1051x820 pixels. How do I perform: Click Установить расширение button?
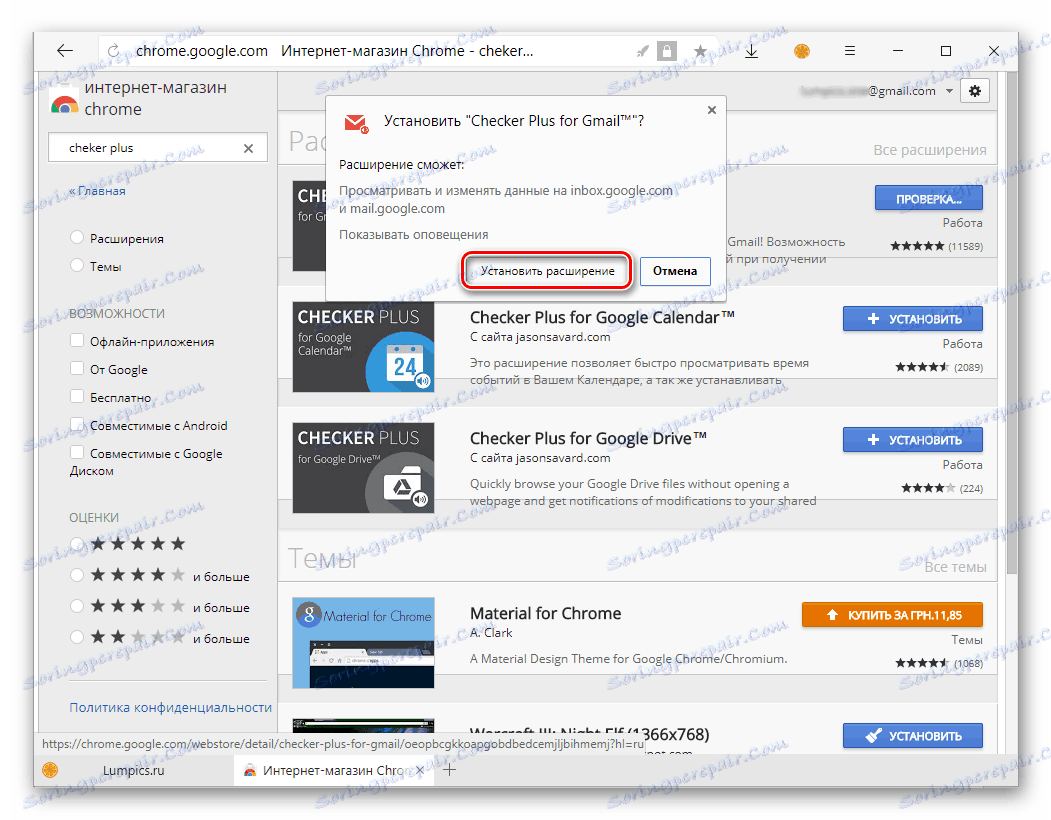coord(547,271)
